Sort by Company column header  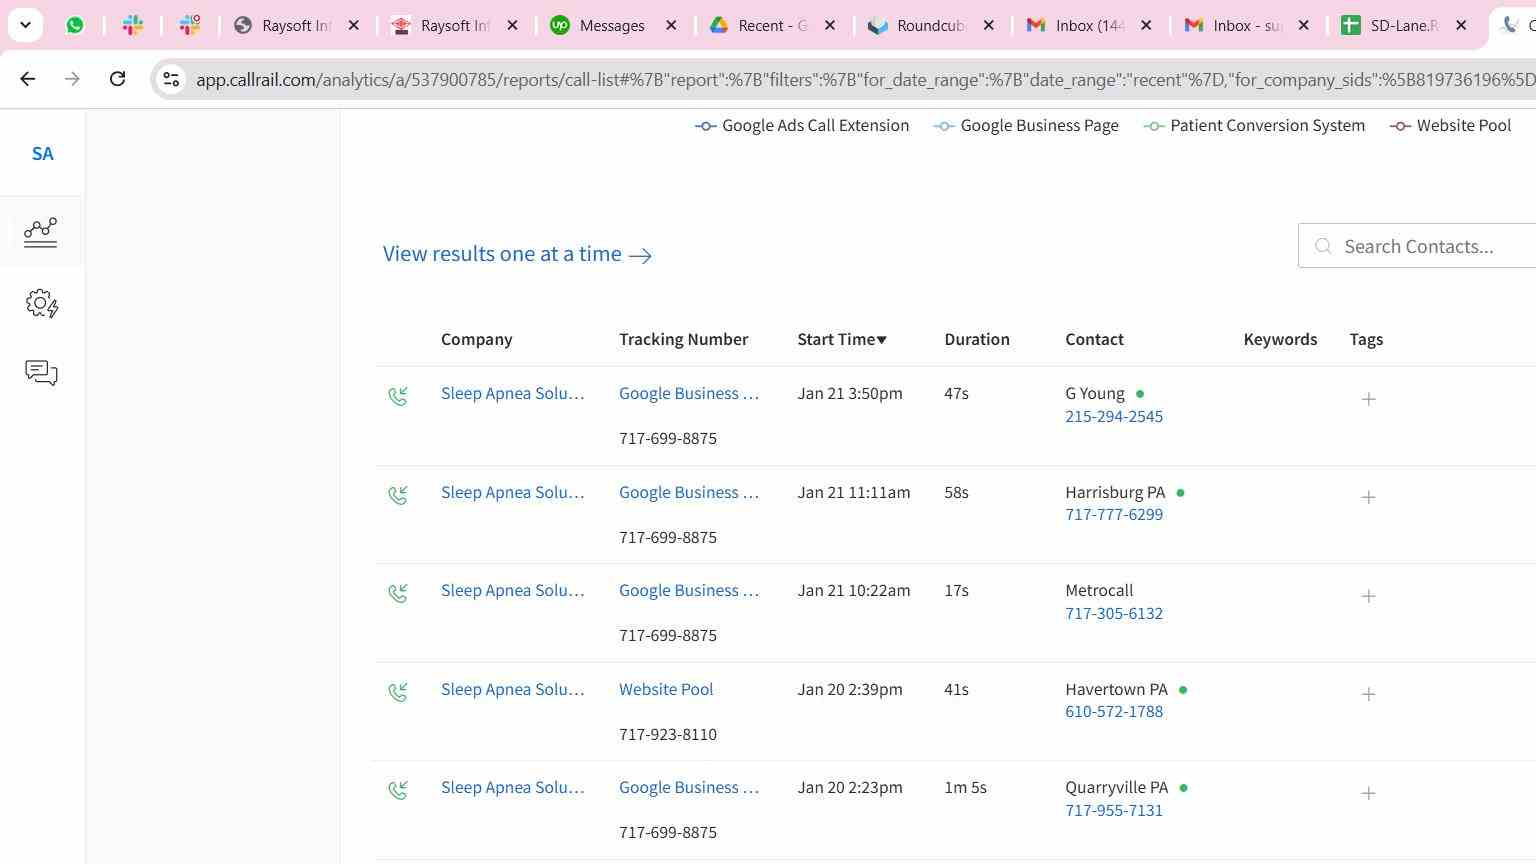tap(476, 340)
